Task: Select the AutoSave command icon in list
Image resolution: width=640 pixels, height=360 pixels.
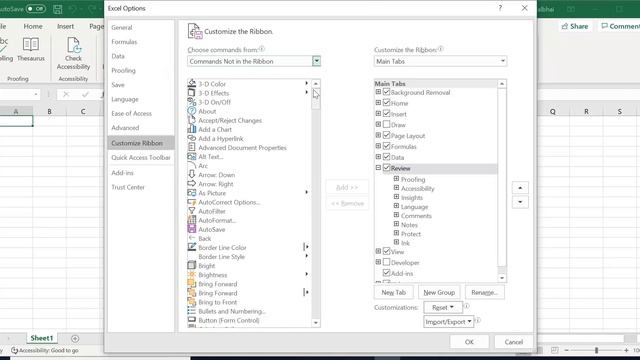Action: pyautogui.click(x=191, y=229)
